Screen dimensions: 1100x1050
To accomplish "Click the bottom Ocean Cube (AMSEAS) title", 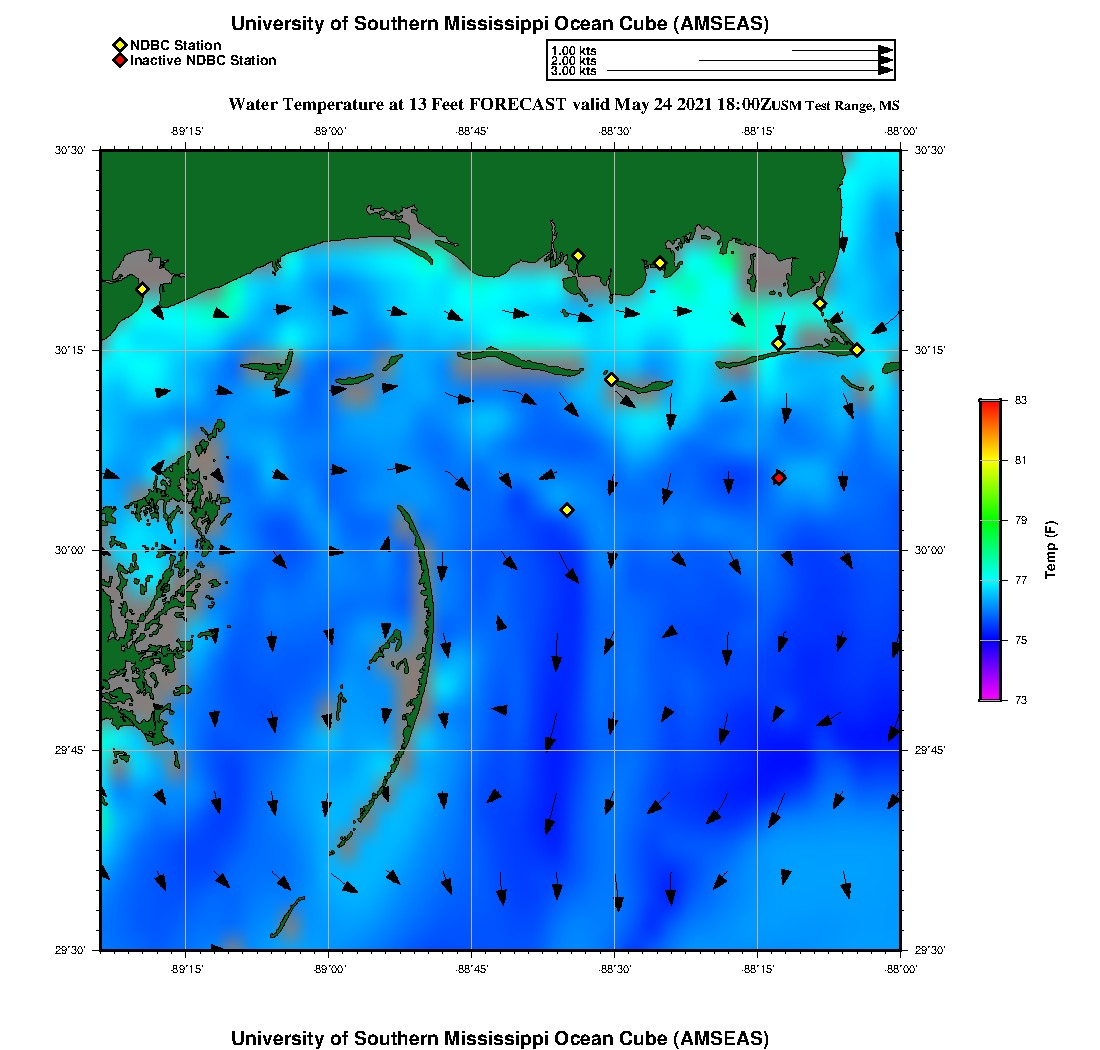I will coord(500,1038).
